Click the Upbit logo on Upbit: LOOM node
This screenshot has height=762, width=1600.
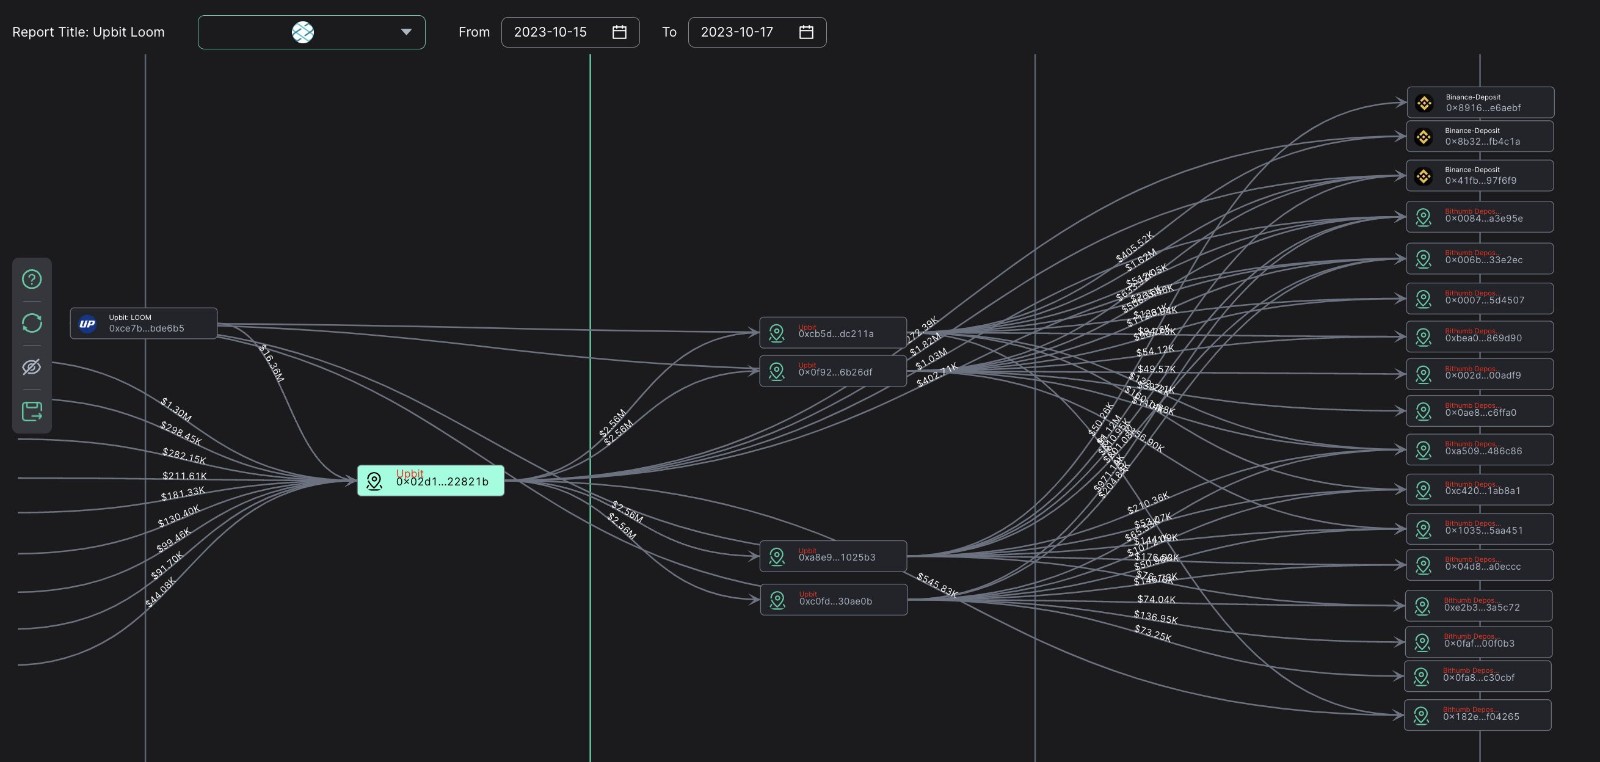(x=87, y=323)
